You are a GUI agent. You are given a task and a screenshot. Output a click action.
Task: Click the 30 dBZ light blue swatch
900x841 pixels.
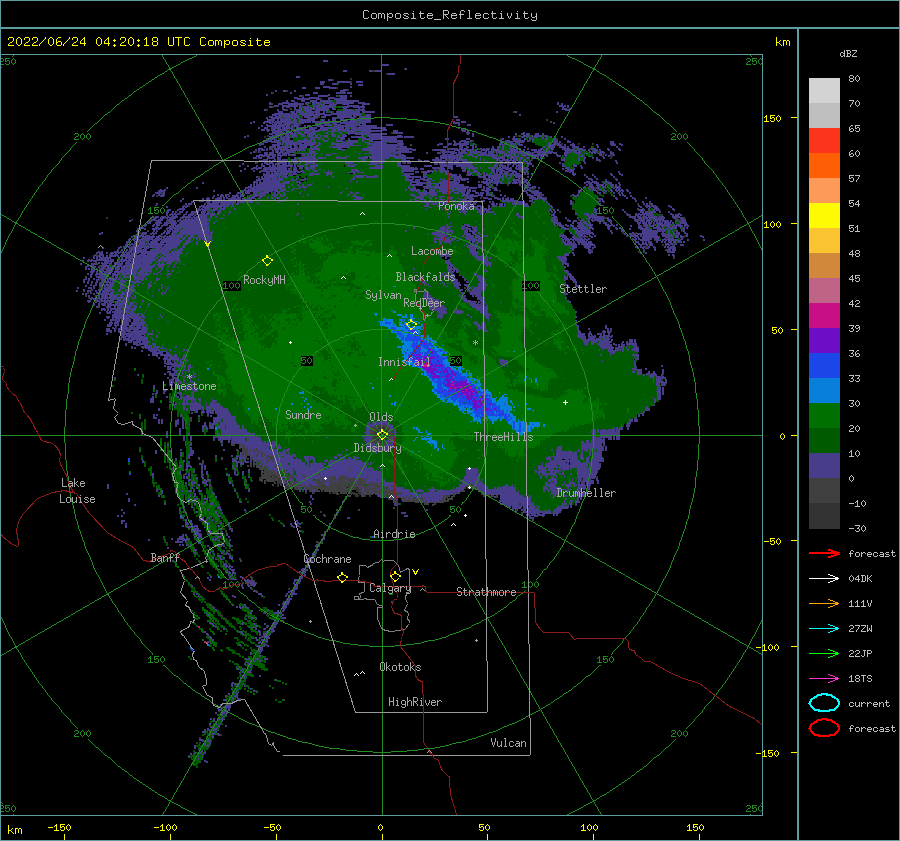tap(824, 390)
